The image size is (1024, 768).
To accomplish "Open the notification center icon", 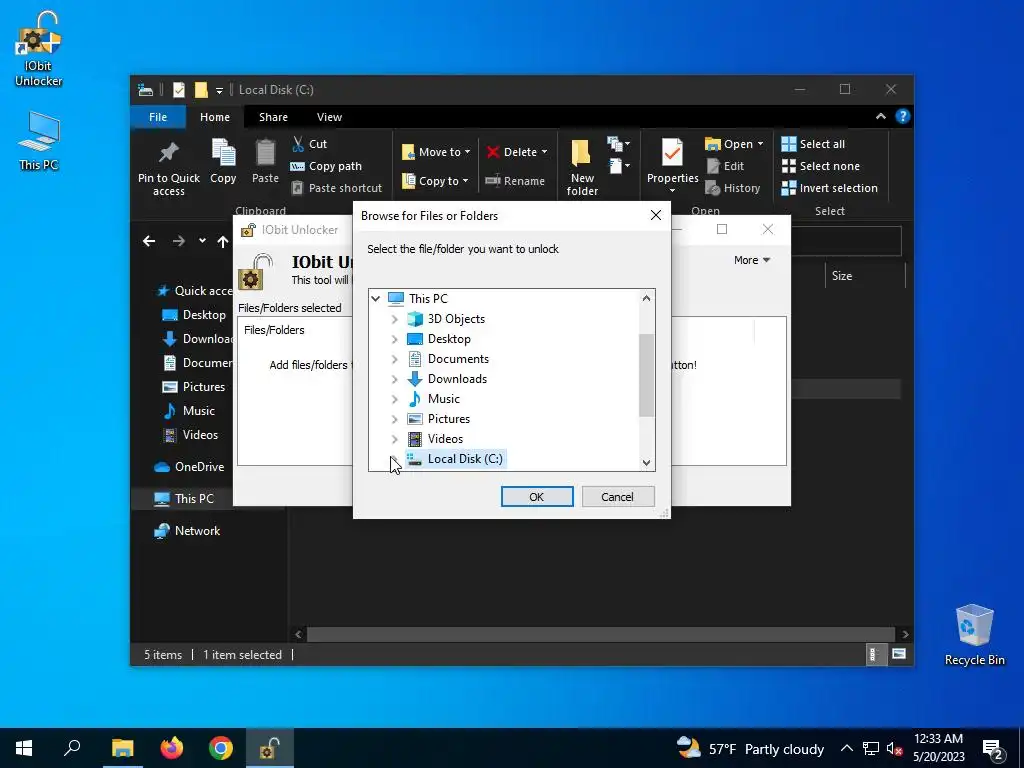I will click(x=993, y=749).
